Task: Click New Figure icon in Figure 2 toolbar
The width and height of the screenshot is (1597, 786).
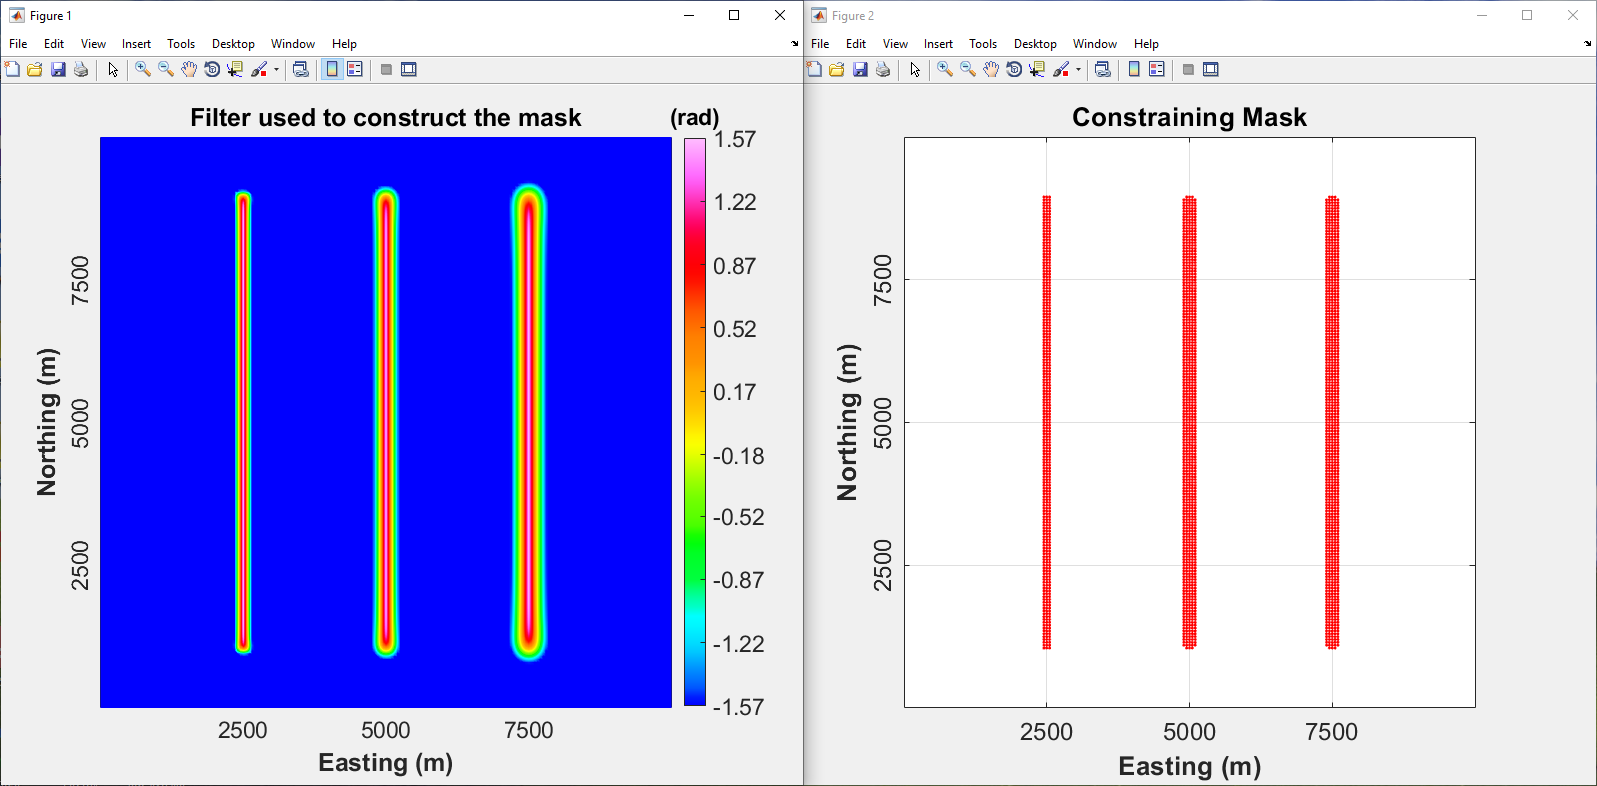Action: 814,69
